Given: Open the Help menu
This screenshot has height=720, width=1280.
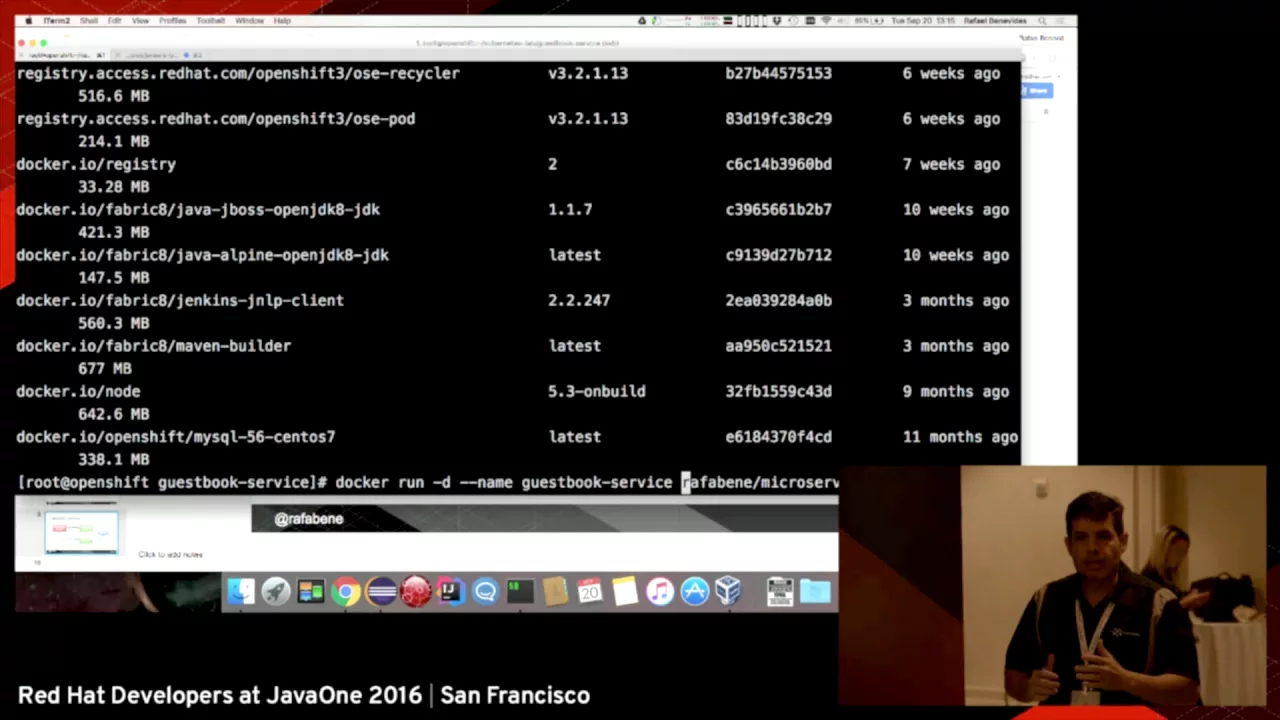Looking at the screenshot, I should click(x=282, y=20).
